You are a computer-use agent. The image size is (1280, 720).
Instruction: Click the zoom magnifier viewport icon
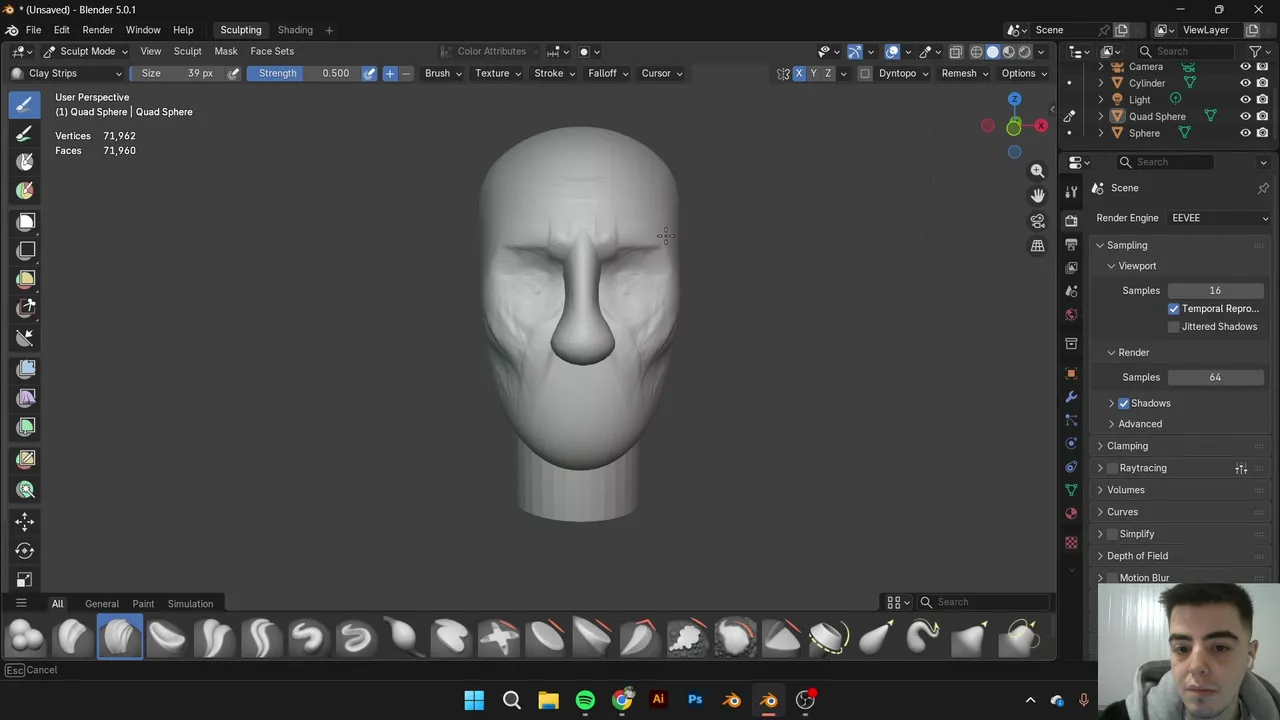(1037, 171)
